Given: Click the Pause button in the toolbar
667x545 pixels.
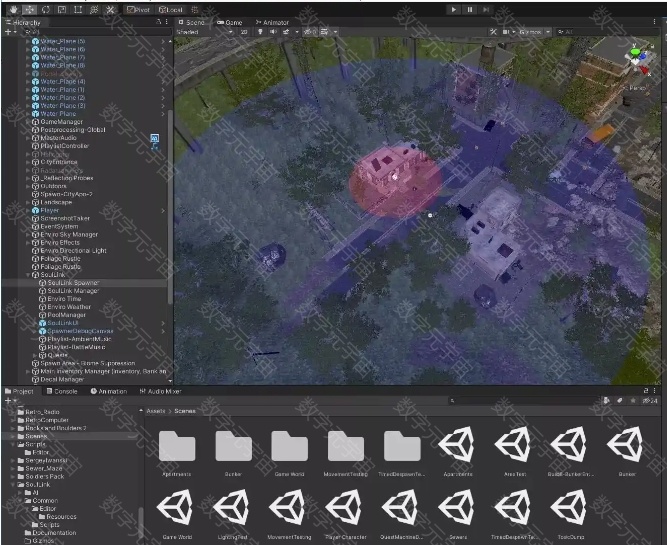Looking at the screenshot, I should [469, 9].
